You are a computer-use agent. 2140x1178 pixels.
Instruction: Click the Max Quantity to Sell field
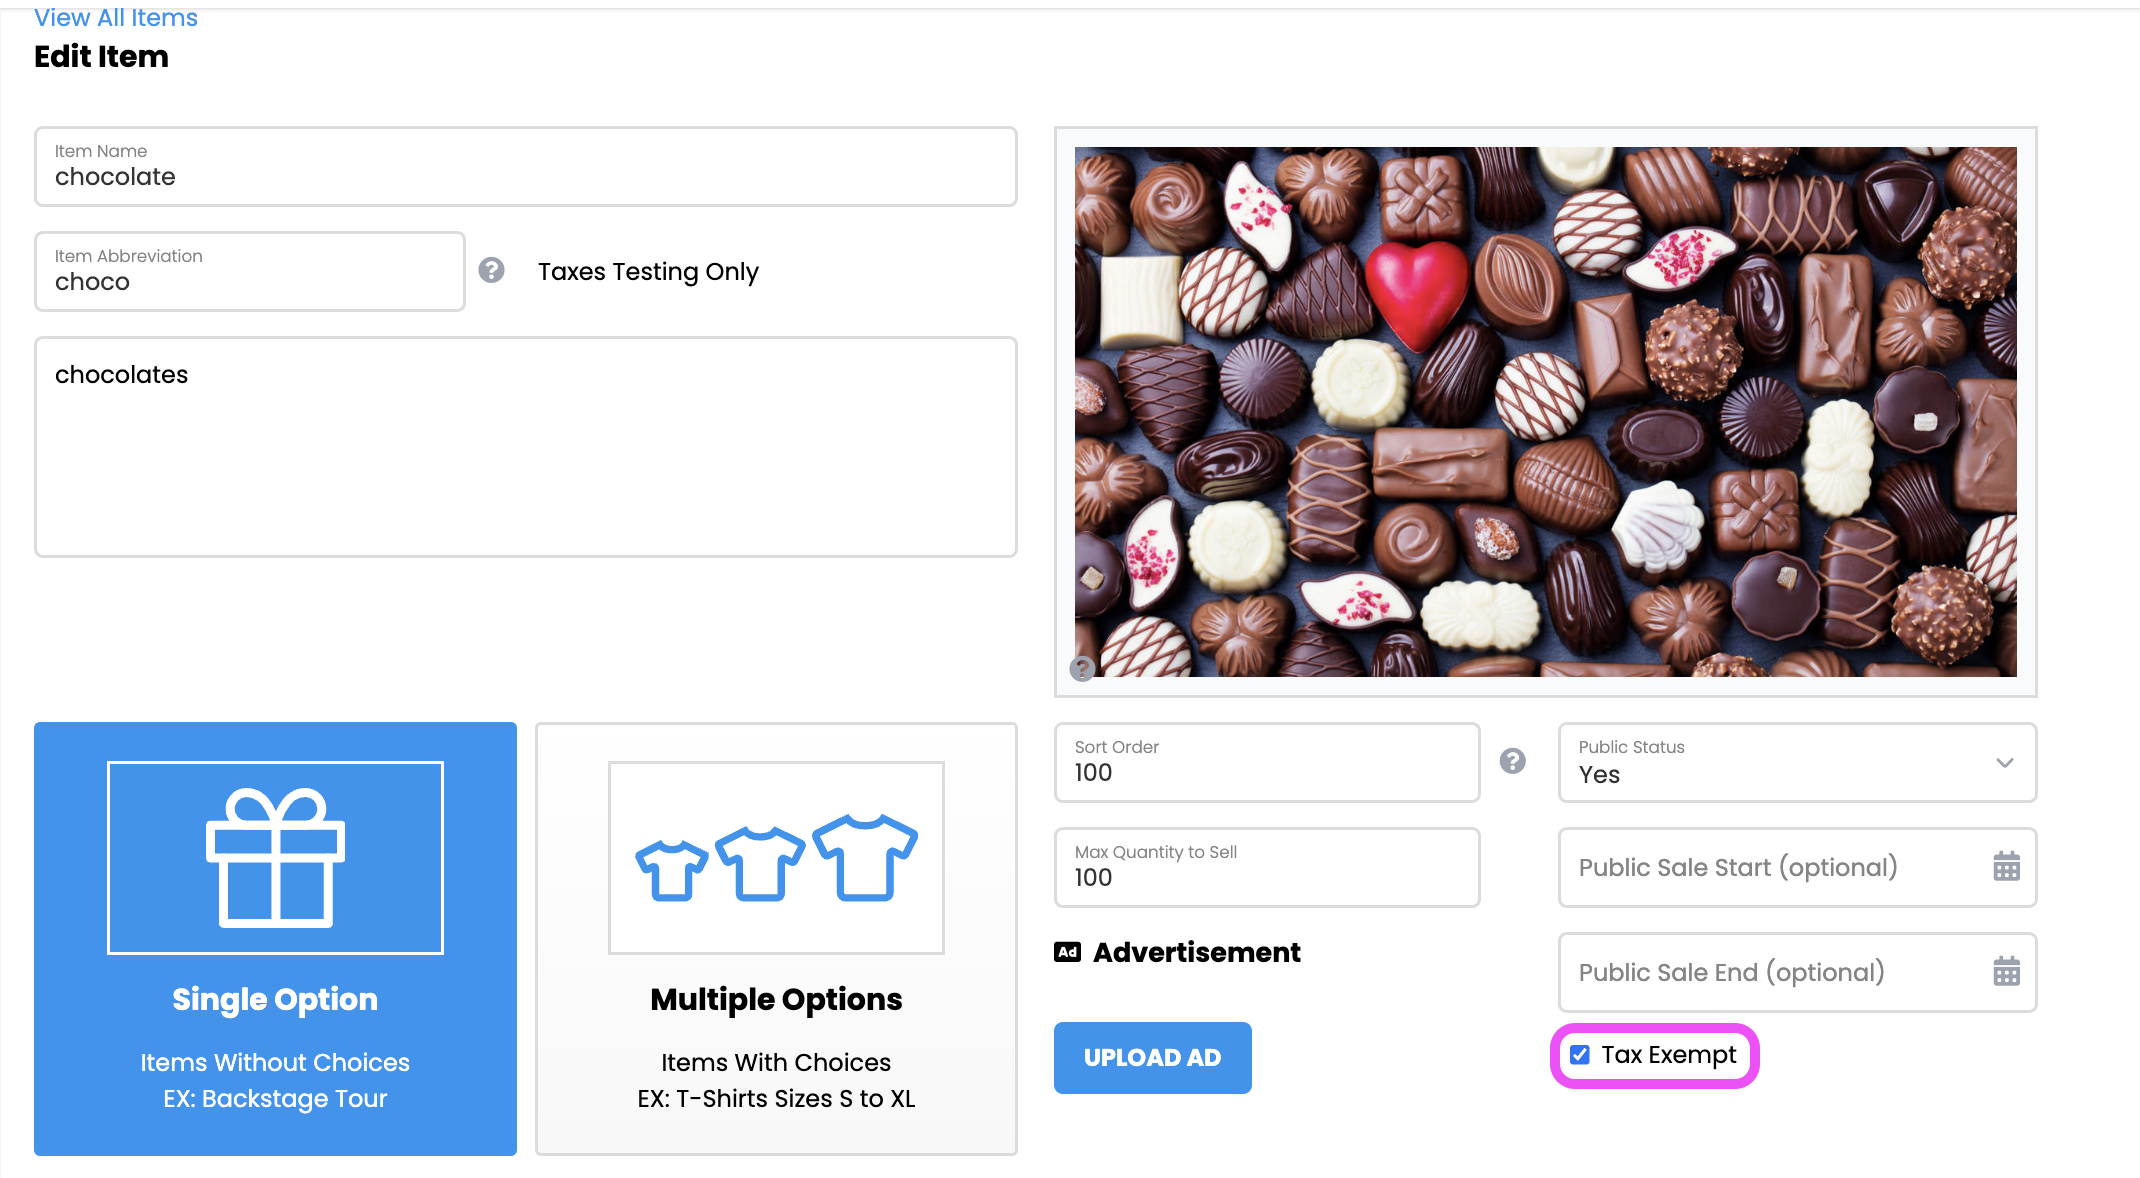pos(1267,867)
